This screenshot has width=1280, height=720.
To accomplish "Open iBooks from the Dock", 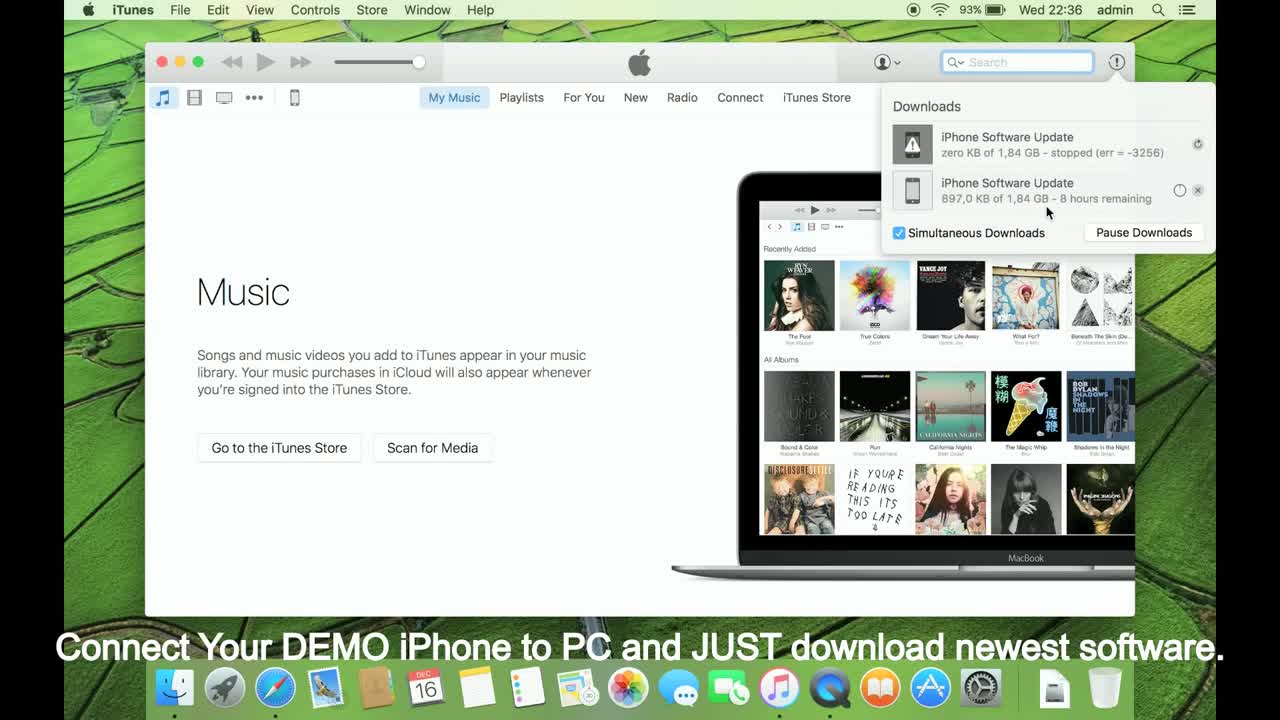I will click(880, 688).
